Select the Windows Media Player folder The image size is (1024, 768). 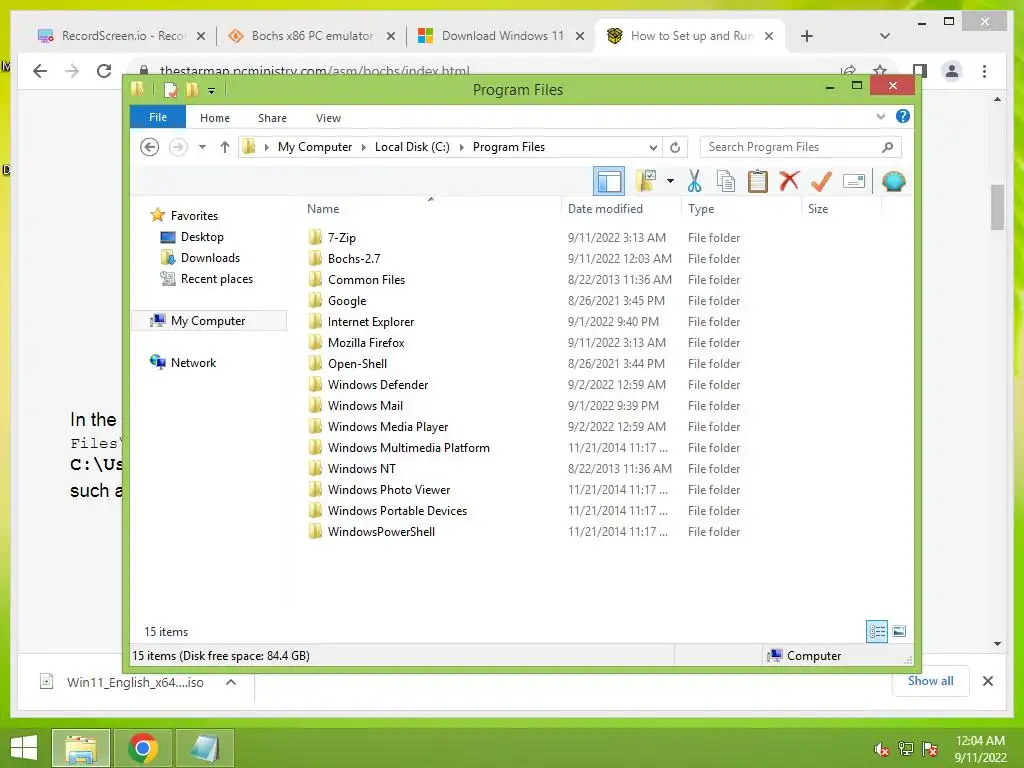[388, 426]
